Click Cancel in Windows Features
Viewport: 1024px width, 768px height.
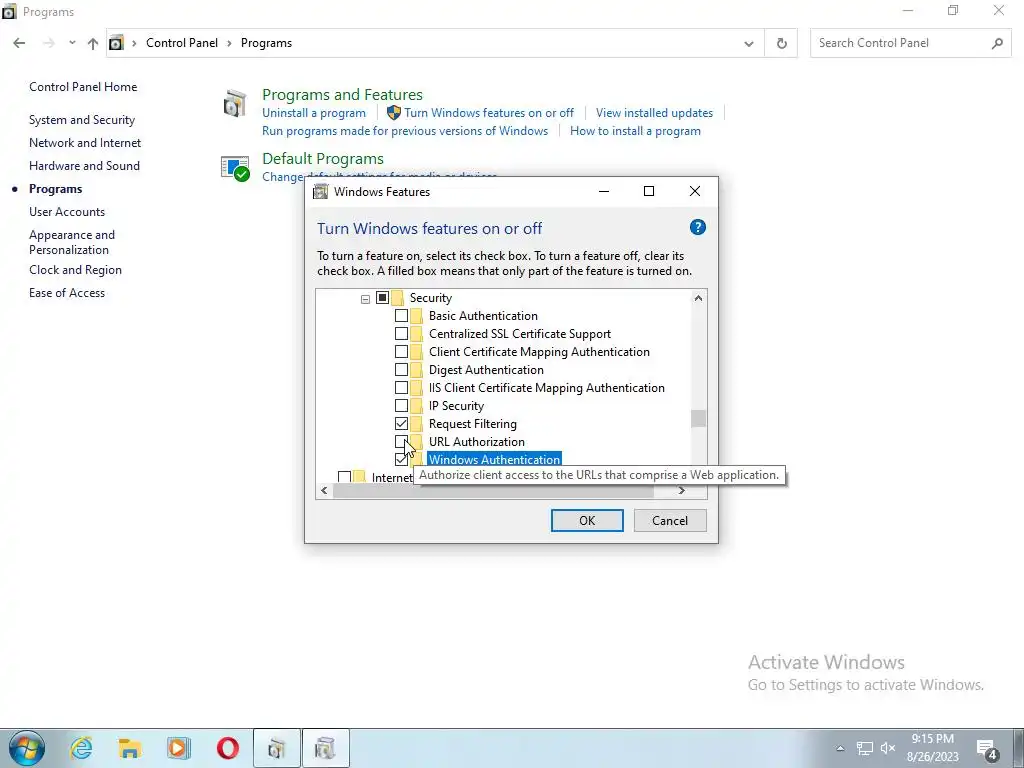point(670,520)
